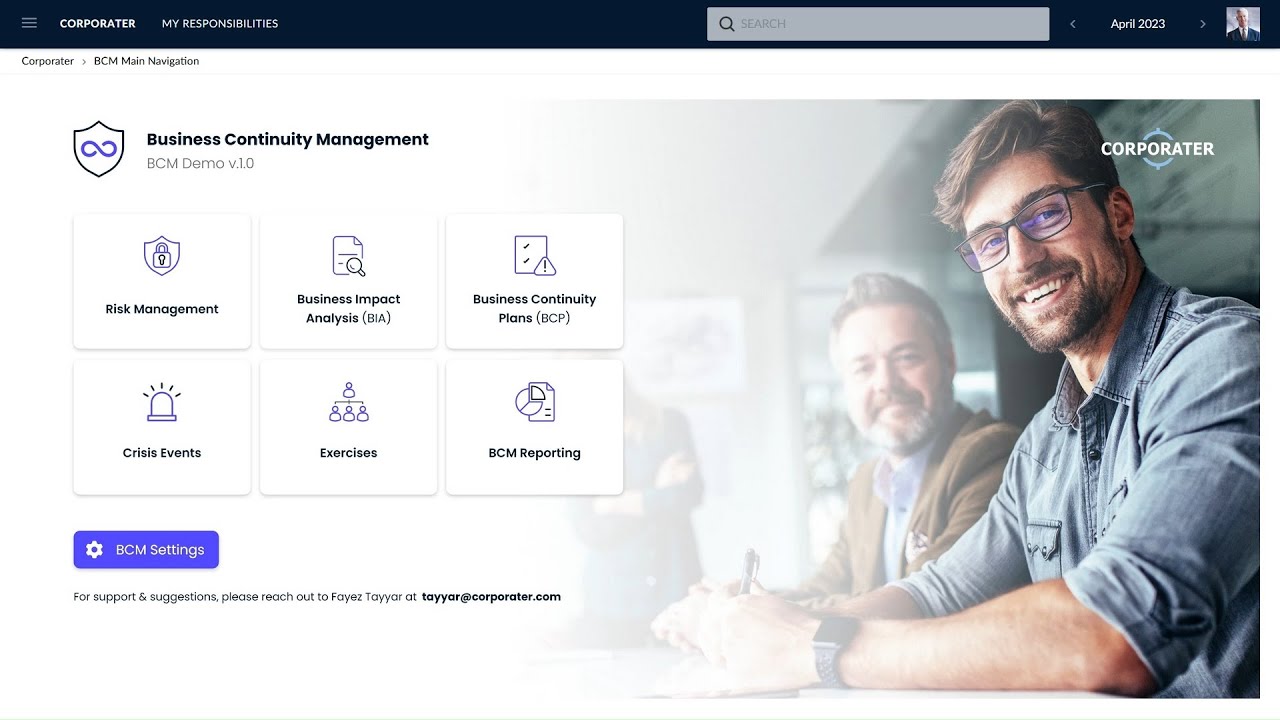Open MY RESPONSIBILITIES from the top bar

click(219, 23)
